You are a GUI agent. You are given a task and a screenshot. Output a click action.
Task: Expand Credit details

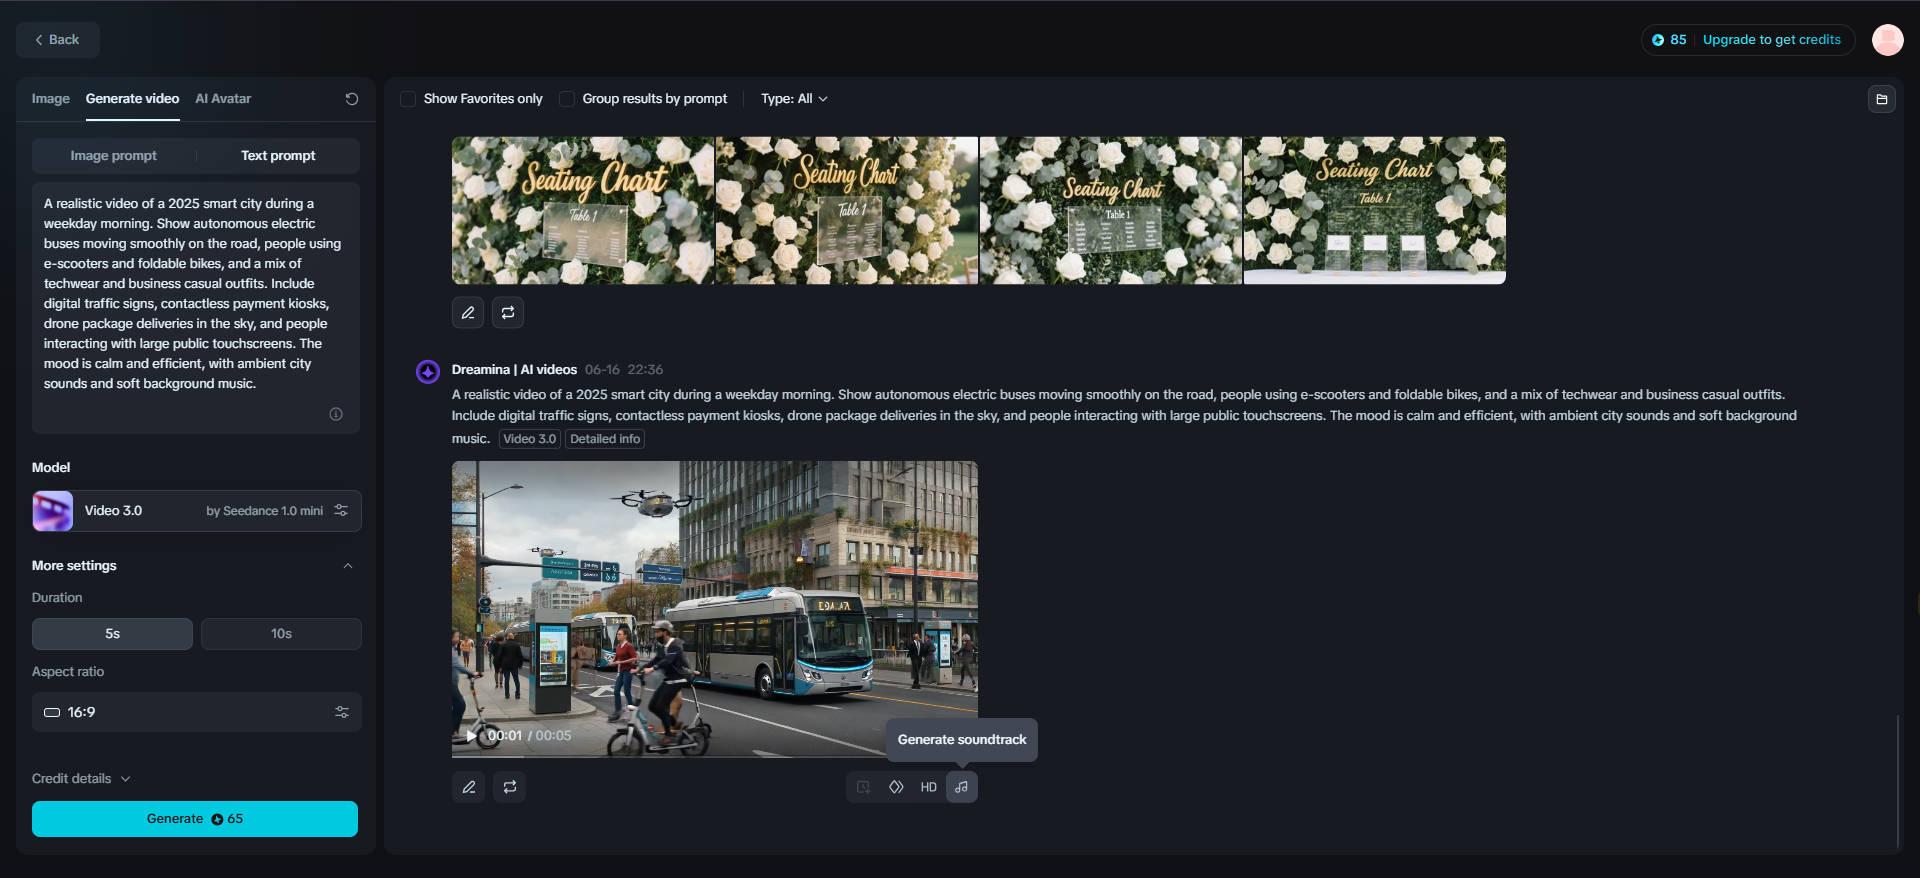(81, 779)
